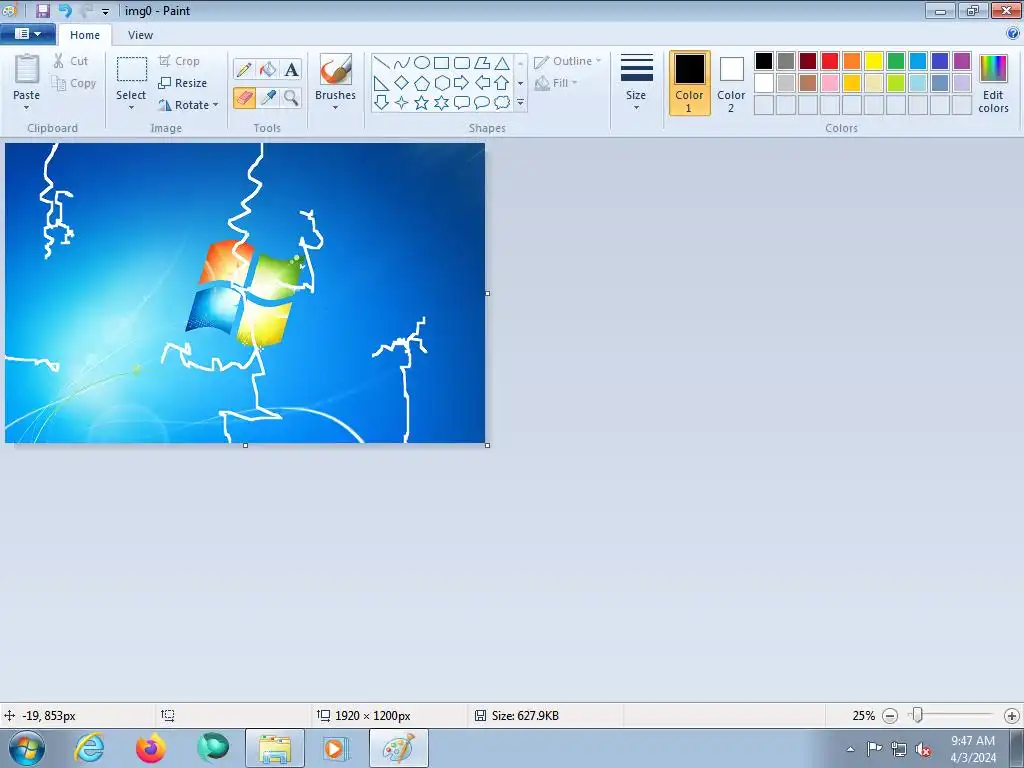This screenshot has width=1024, height=768.
Task: Select the Text tool
Action: (291, 69)
